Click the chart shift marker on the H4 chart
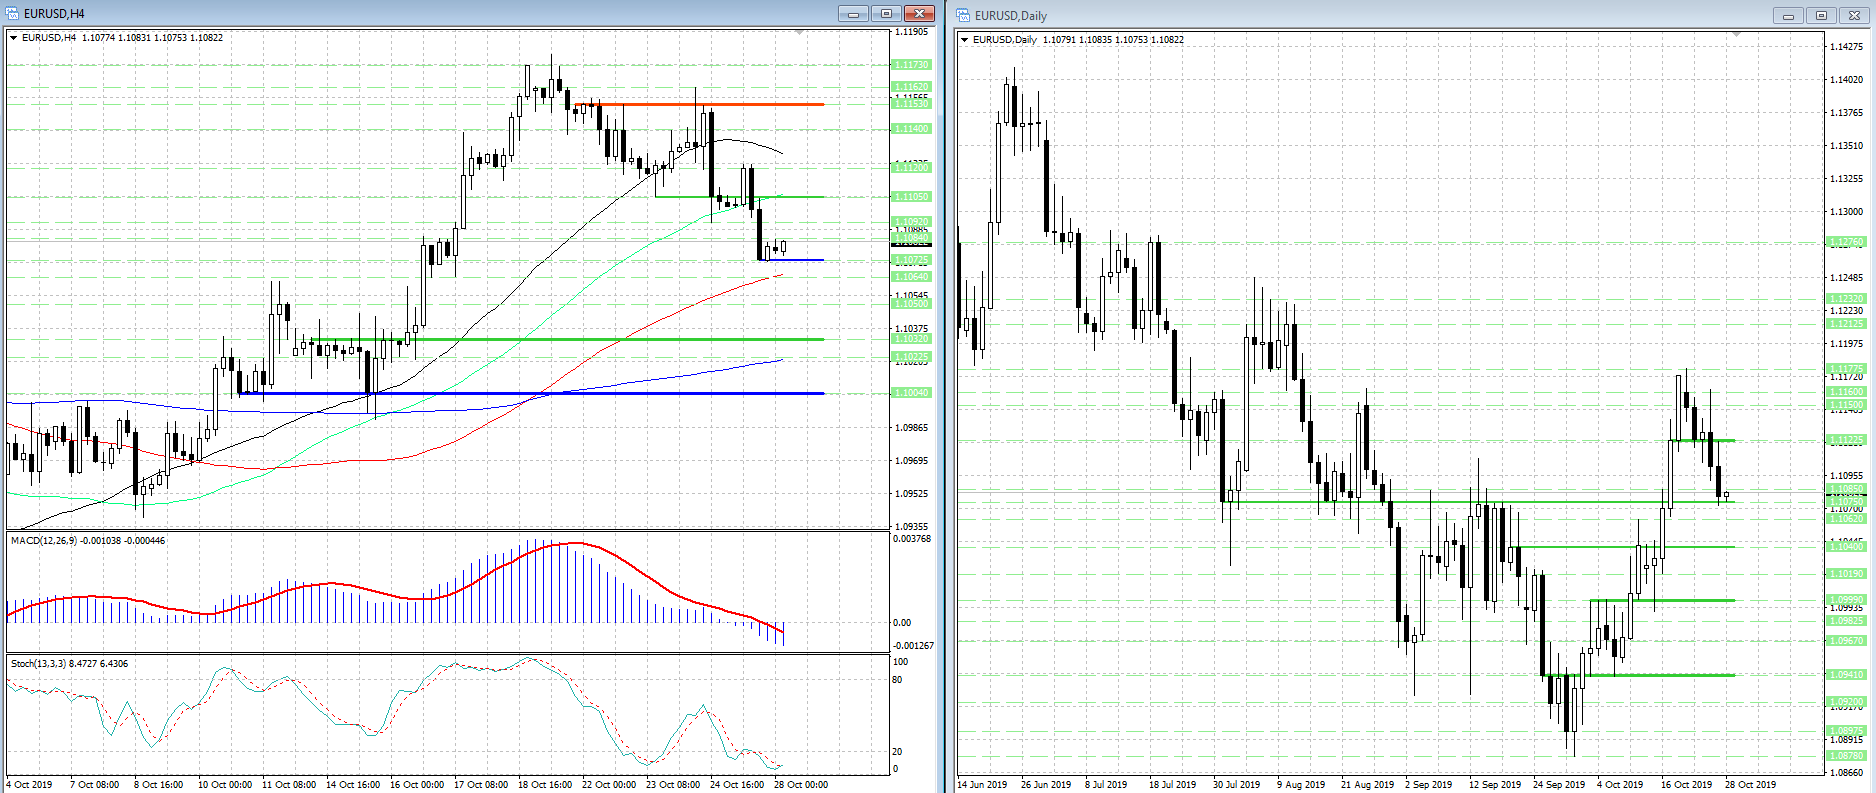 click(x=798, y=33)
